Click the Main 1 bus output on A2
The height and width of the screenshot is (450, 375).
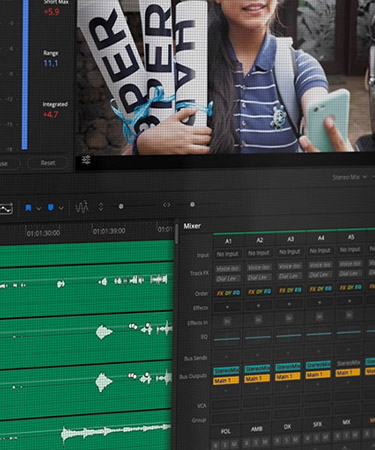[x=257, y=379]
